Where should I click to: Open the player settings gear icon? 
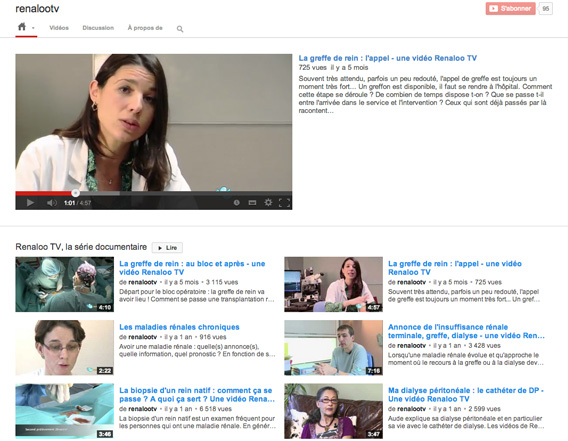point(268,202)
